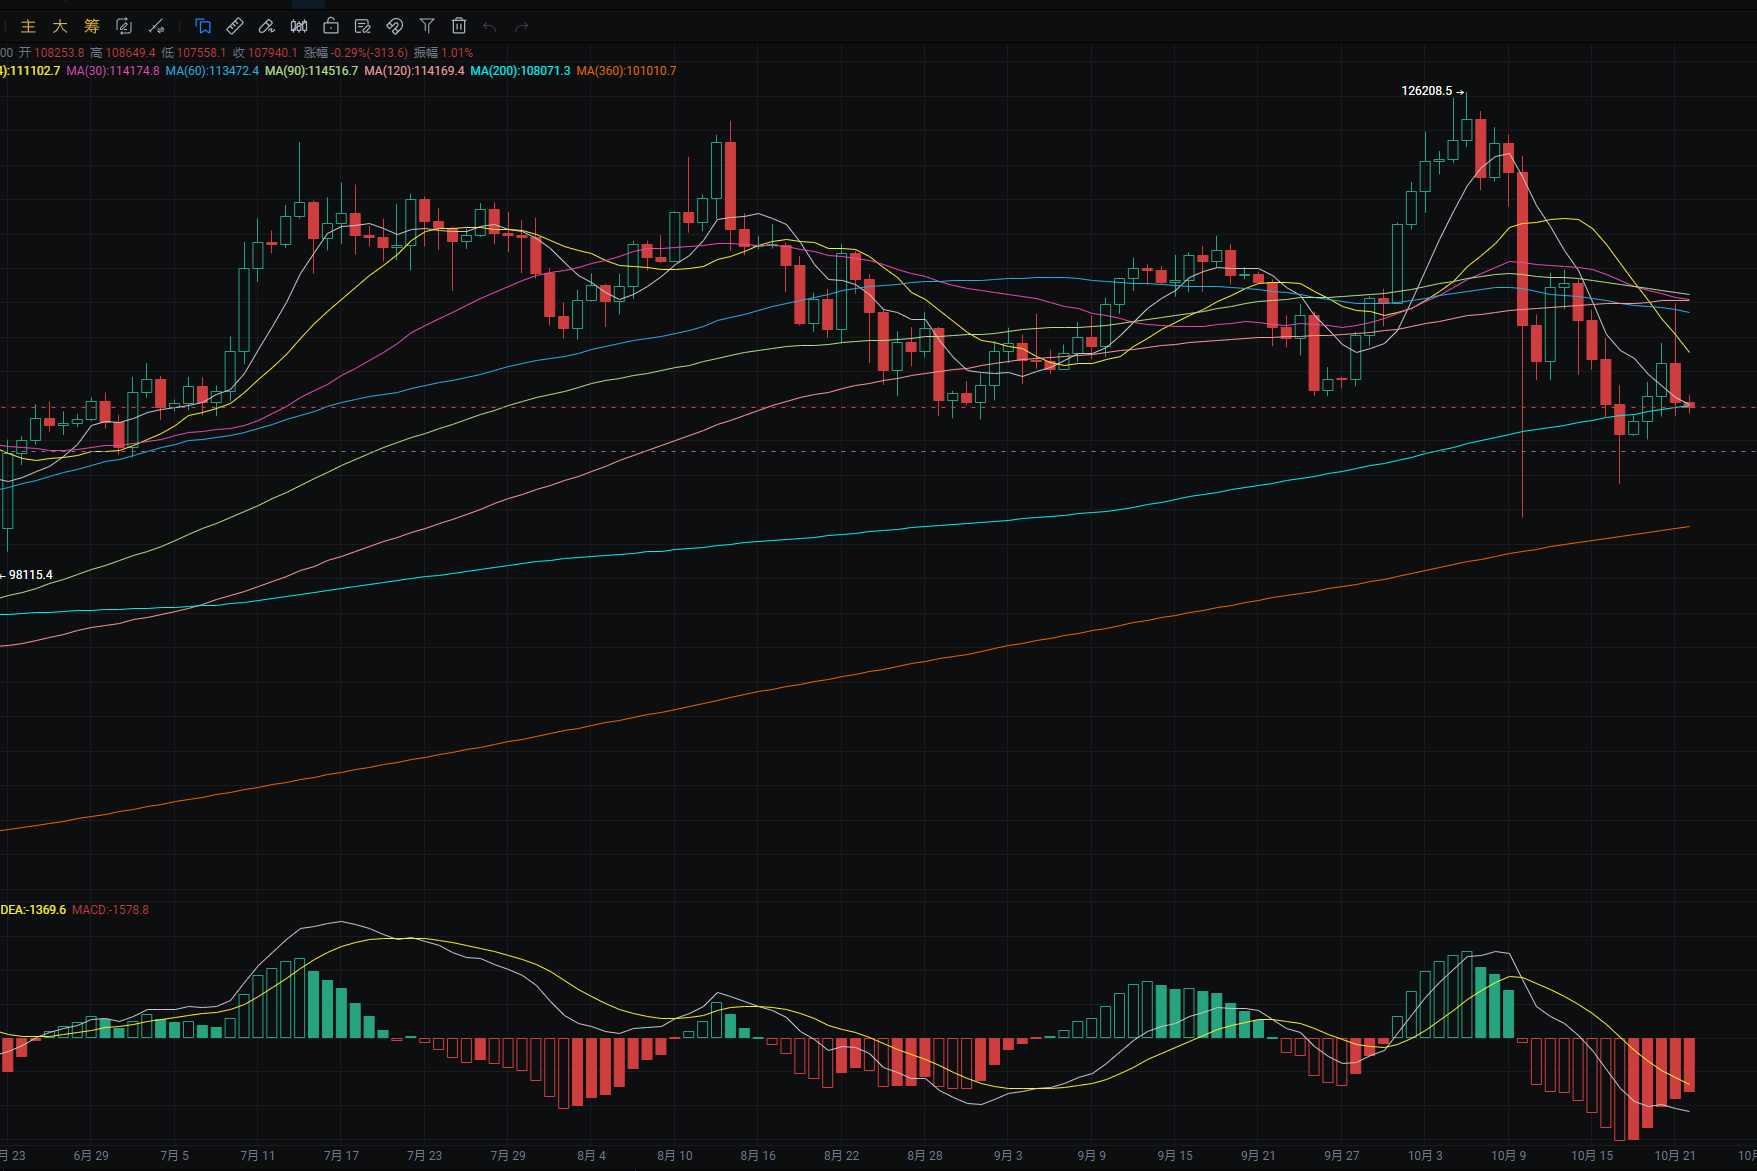Delete drawings with the trash icon
Image resolution: width=1757 pixels, height=1171 pixels.
pyautogui.click(x=459, y=26)
